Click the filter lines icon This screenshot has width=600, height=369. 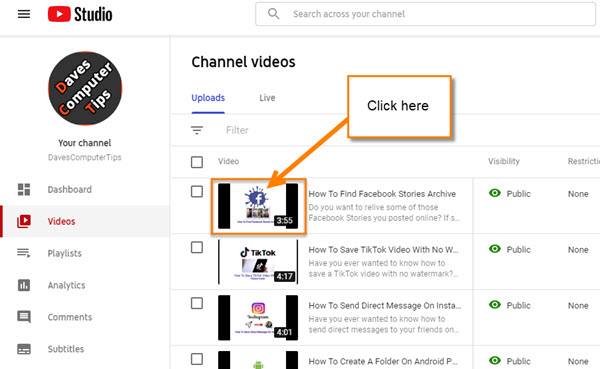click(x=197, y=130)
